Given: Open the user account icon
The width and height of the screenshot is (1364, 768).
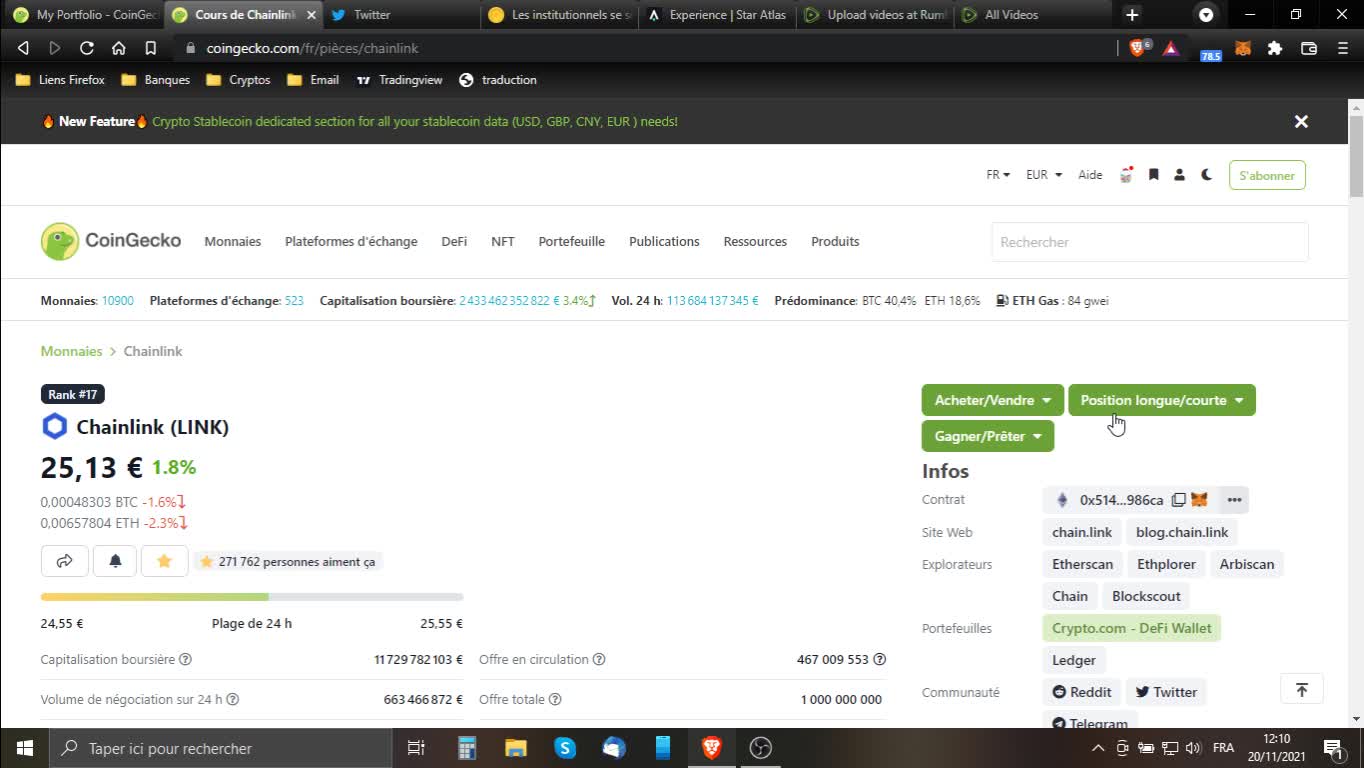Looking at the screenshot, I should click(x=1180, y=174).
